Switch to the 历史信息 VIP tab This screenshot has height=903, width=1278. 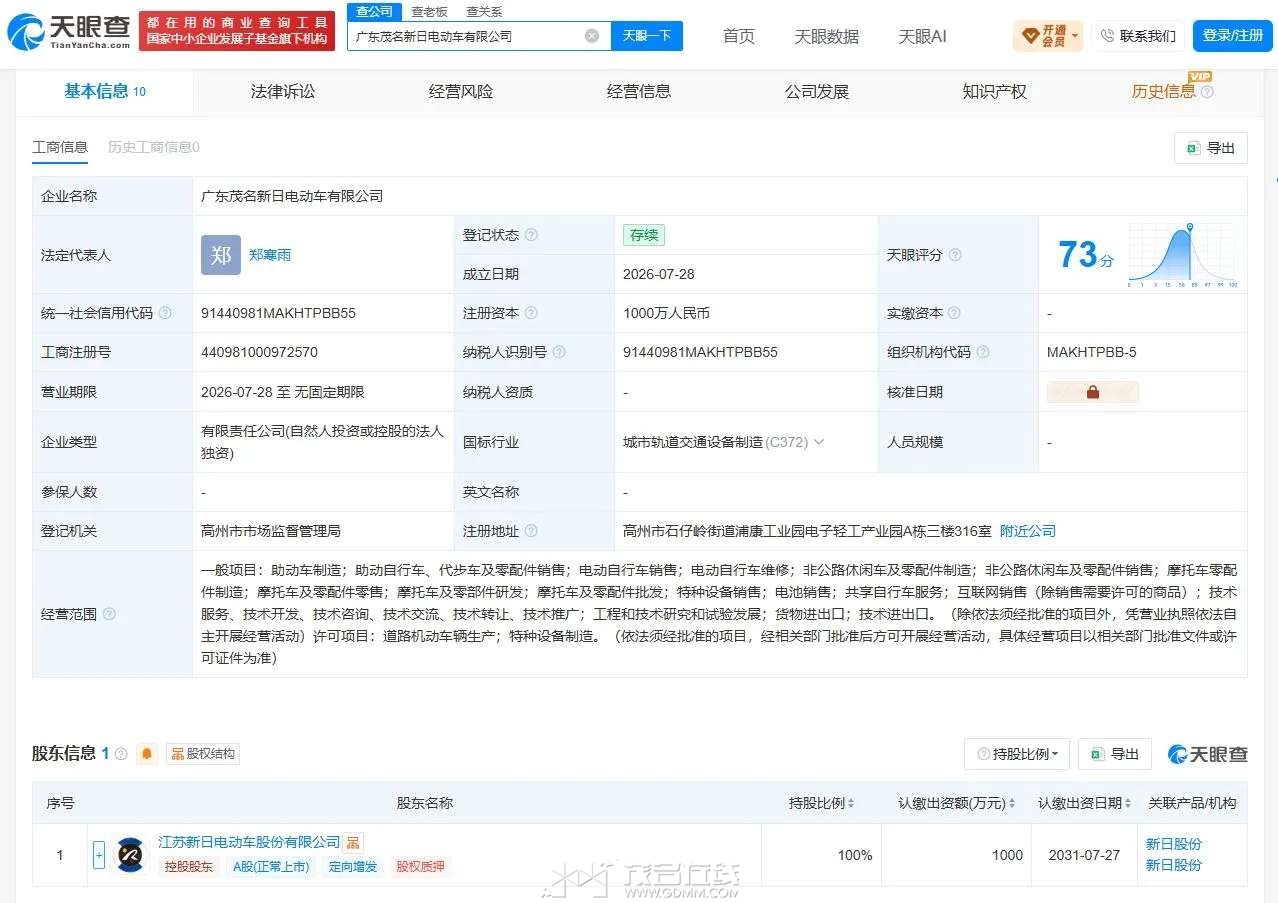(1163, 91)
